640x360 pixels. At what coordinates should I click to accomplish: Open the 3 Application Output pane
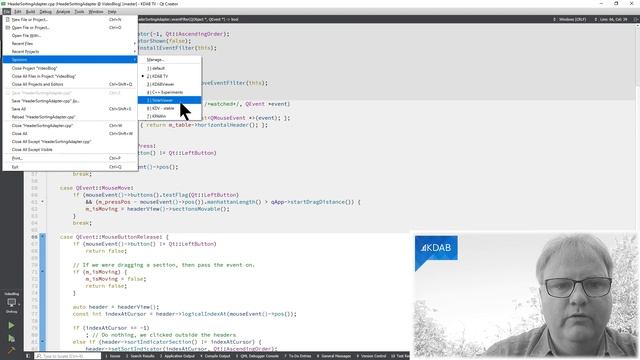[x=178, y=356]
